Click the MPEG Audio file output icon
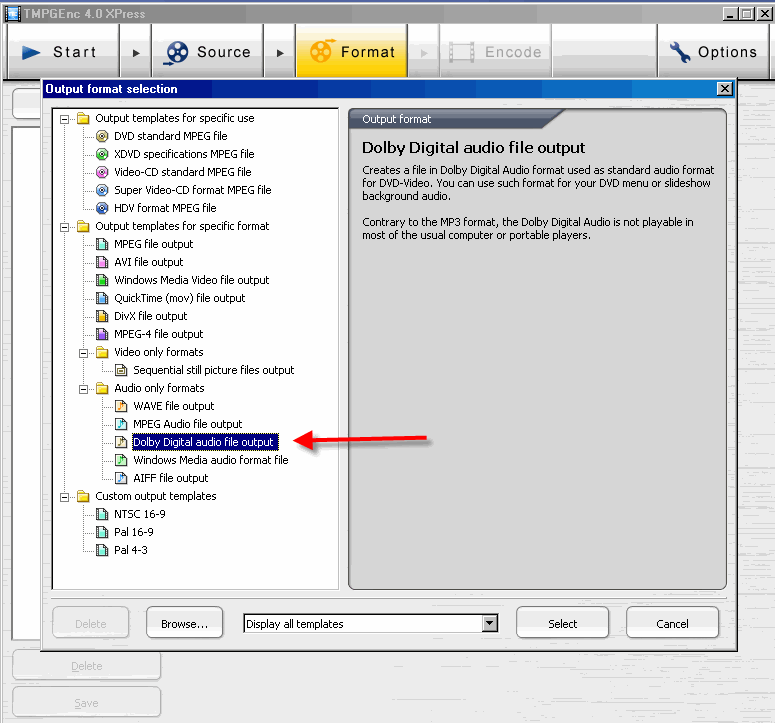 click(121, 424)
